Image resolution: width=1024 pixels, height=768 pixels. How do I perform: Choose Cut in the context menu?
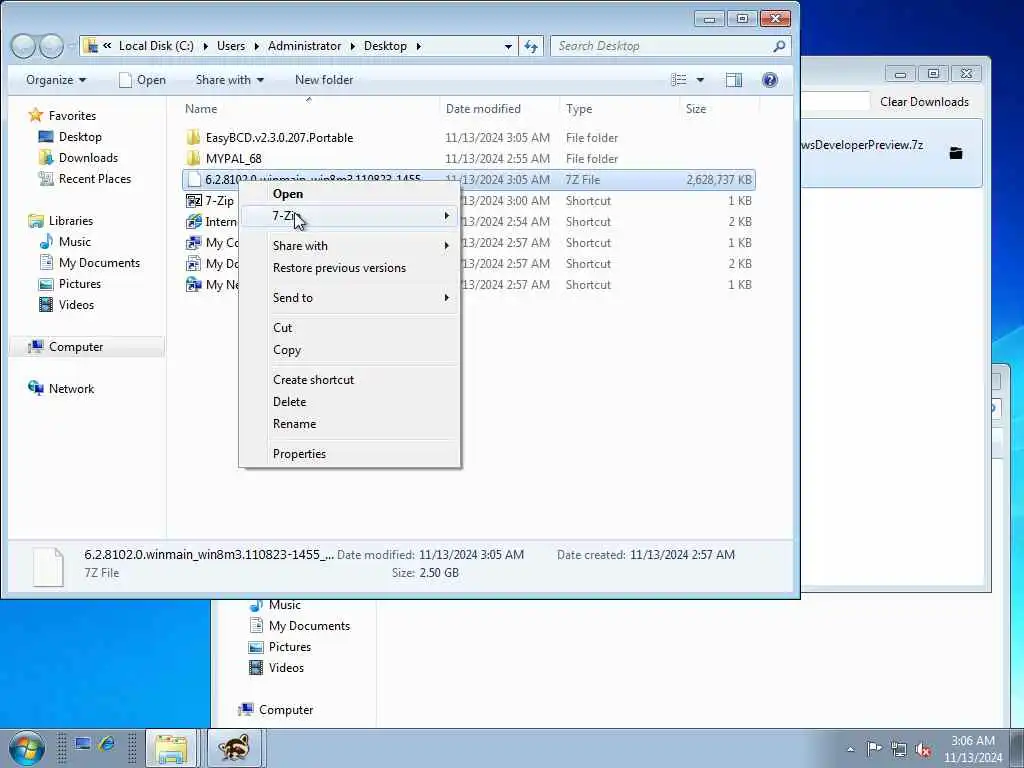[351, 328]
